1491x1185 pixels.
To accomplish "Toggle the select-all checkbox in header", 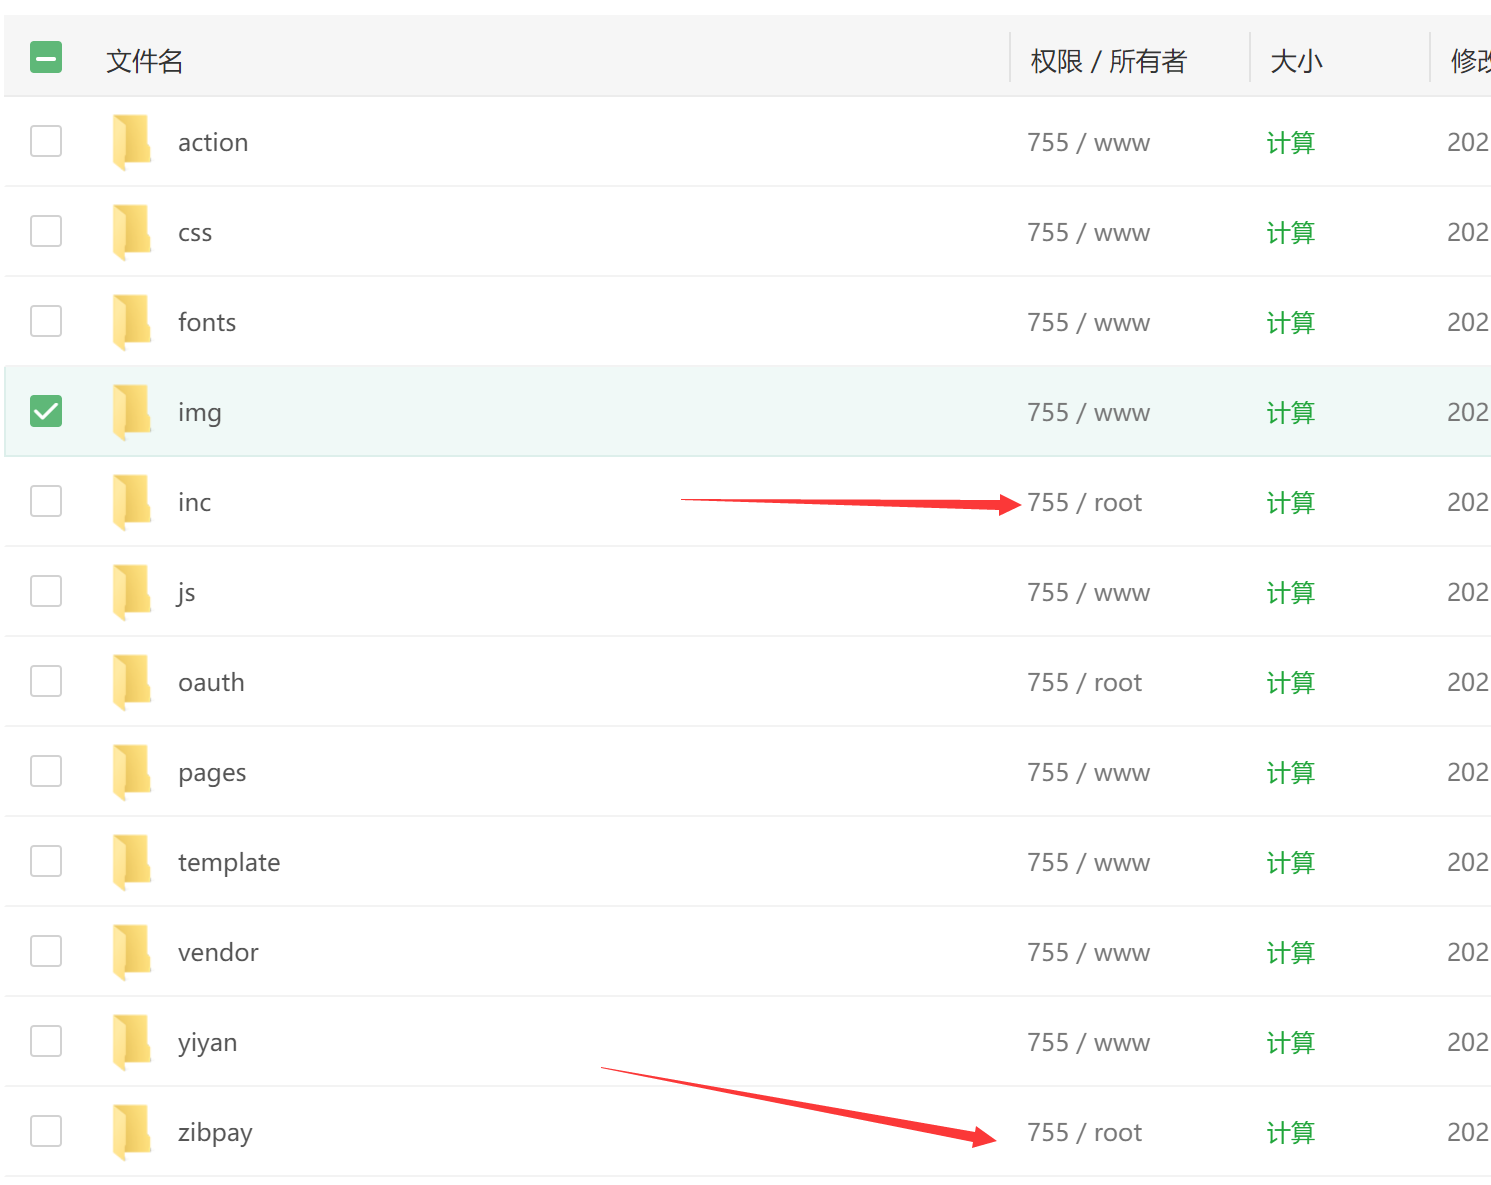I will pos(46,58).
